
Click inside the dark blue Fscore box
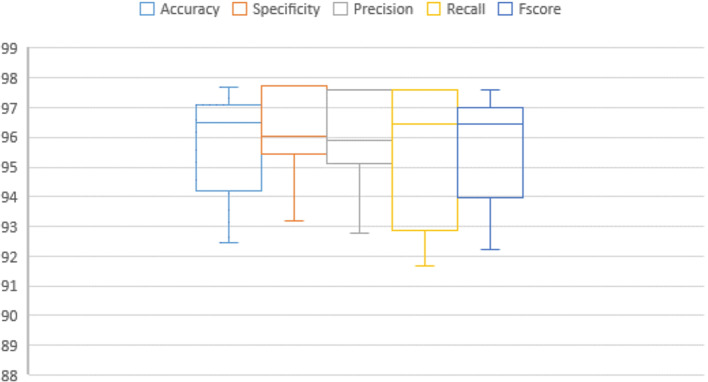tap(490, 152)
